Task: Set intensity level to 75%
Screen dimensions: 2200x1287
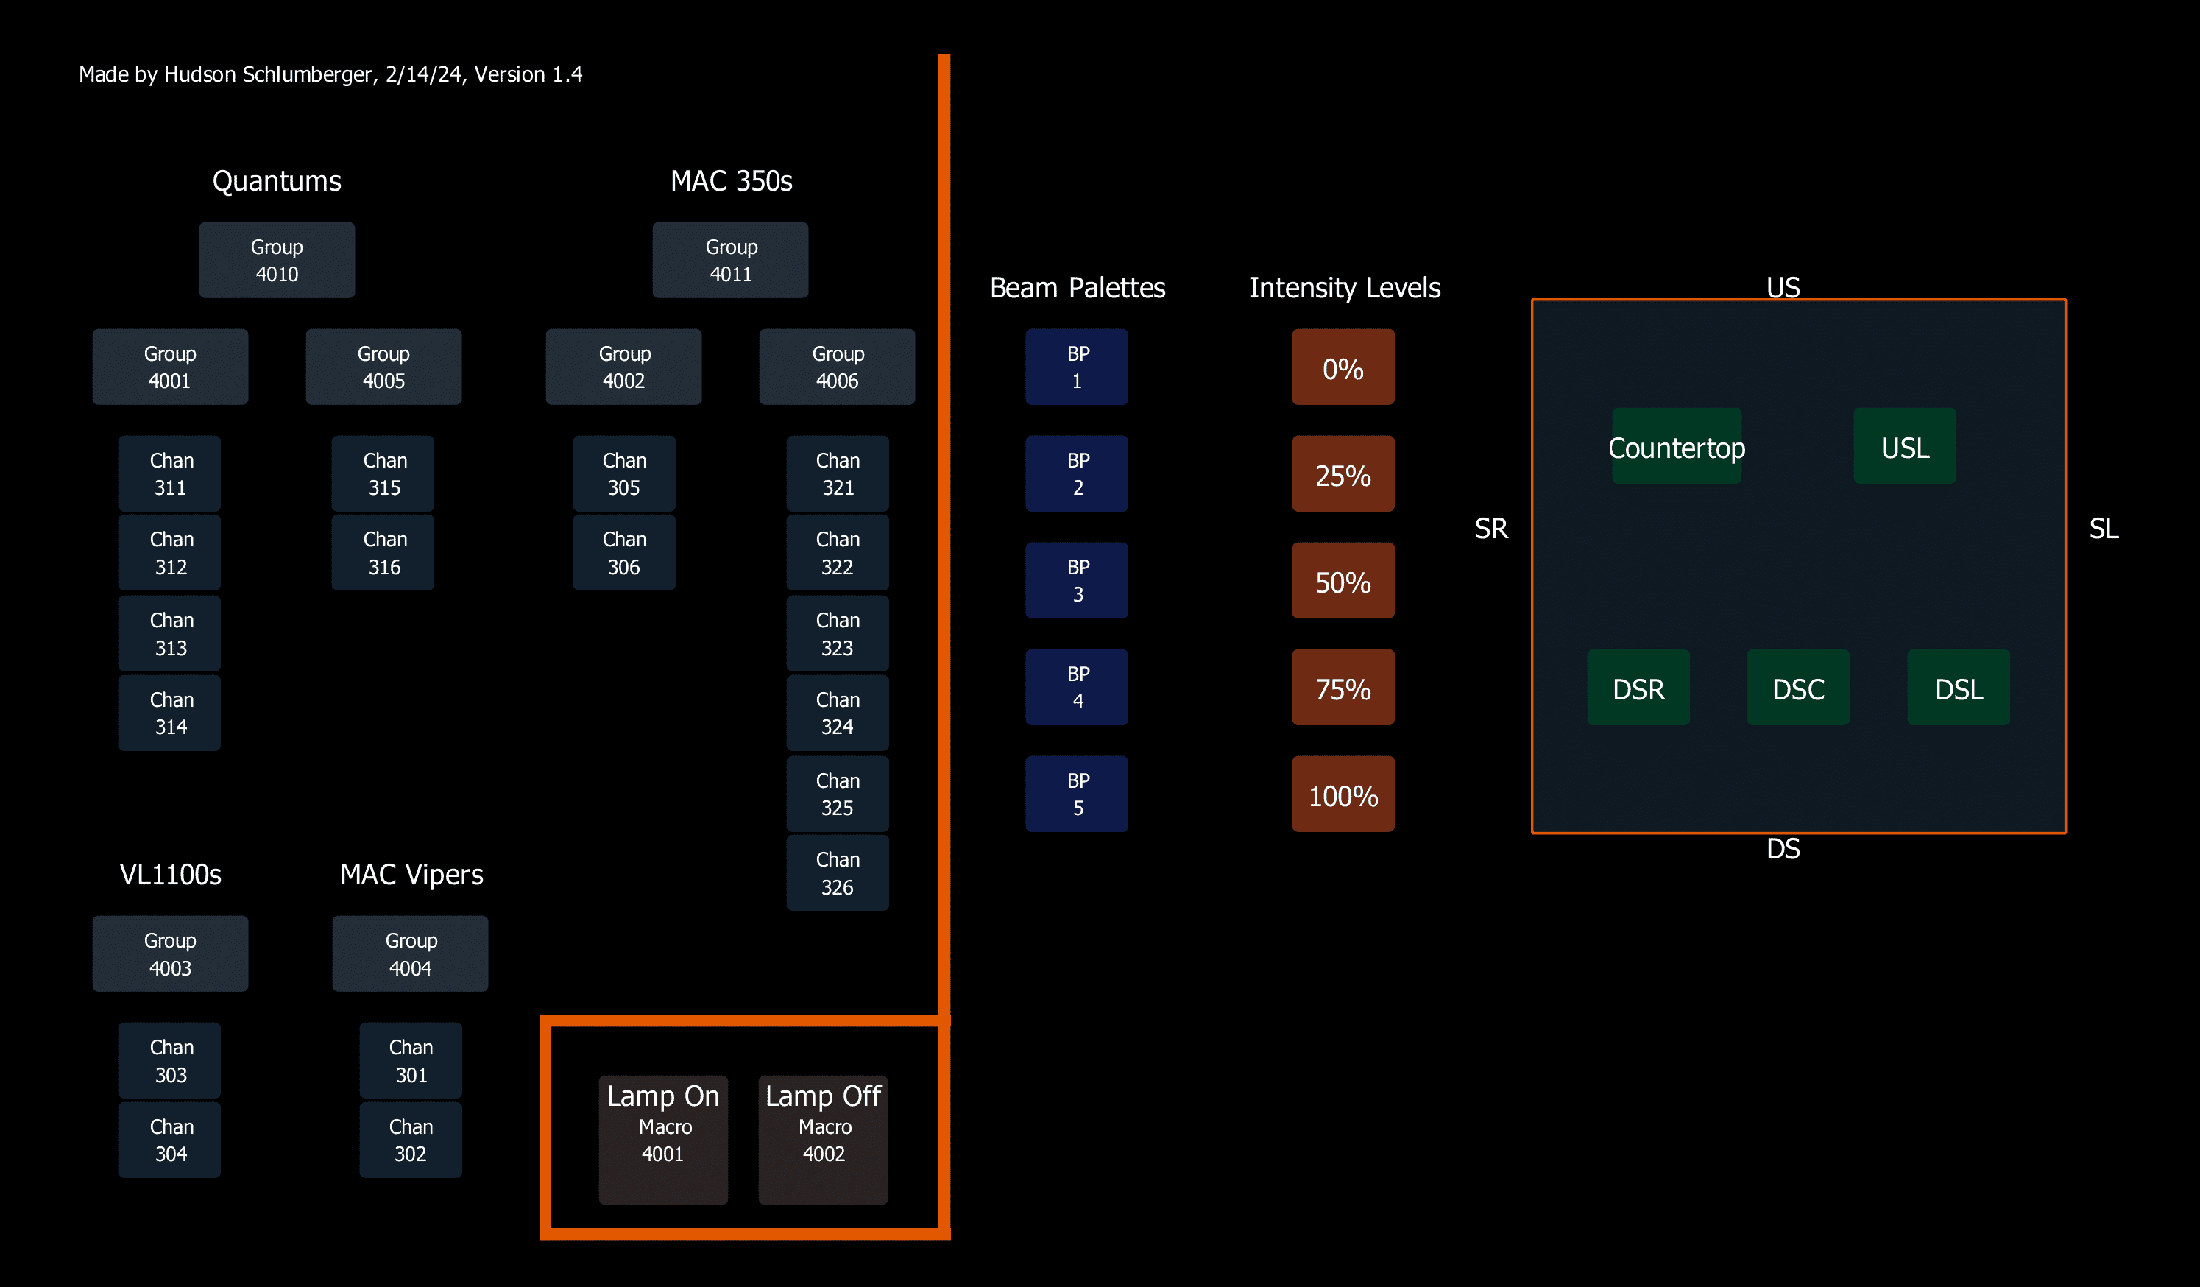Action: 1343,687
